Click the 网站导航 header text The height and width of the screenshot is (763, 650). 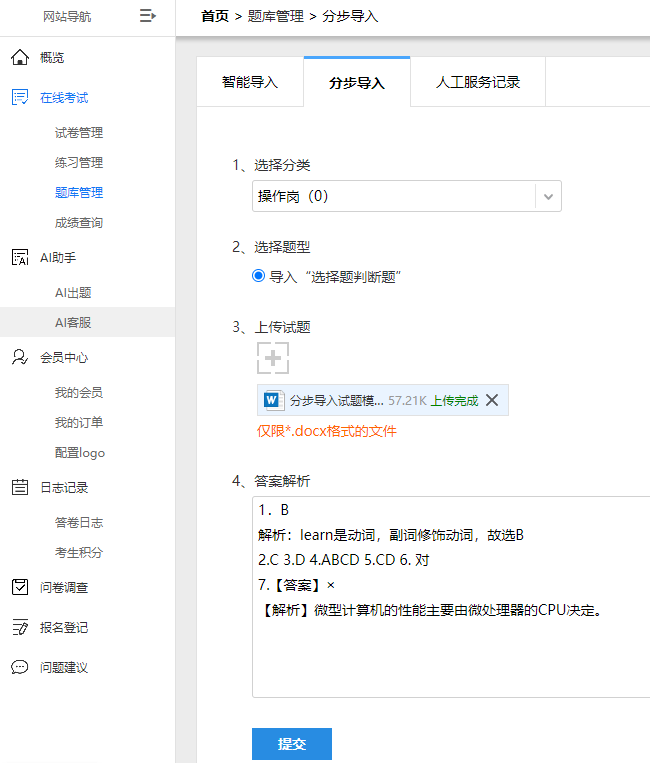(x=67, y=17)
